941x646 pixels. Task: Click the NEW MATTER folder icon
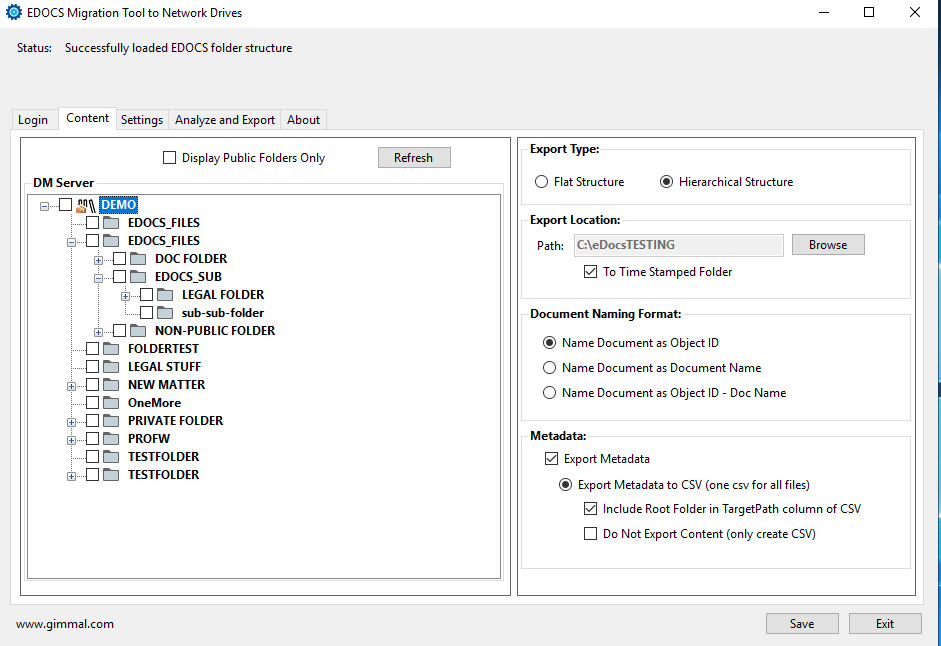[x=111, y=385]
